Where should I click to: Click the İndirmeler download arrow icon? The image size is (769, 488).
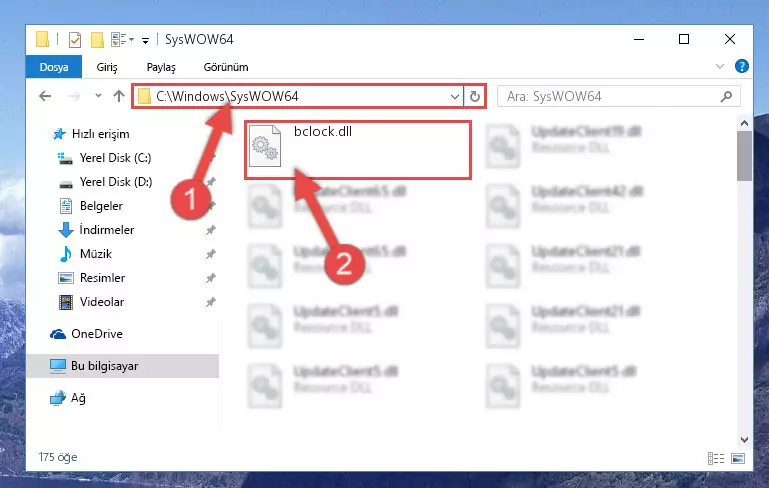(x=66, y=230)
